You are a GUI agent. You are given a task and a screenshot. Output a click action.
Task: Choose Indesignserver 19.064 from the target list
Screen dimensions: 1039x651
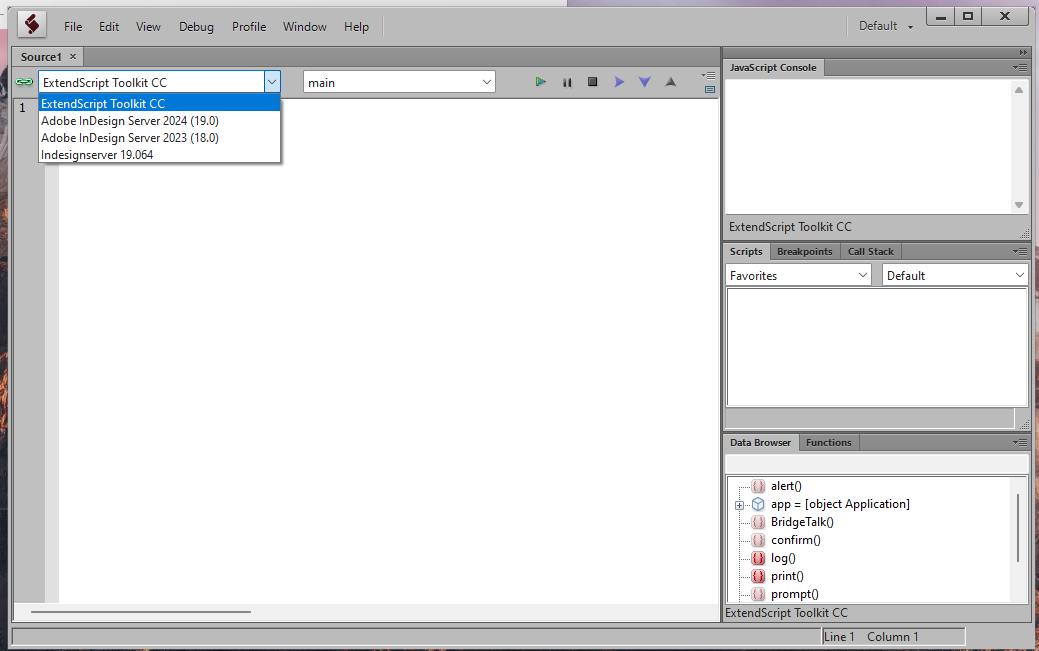coord(159,154)
